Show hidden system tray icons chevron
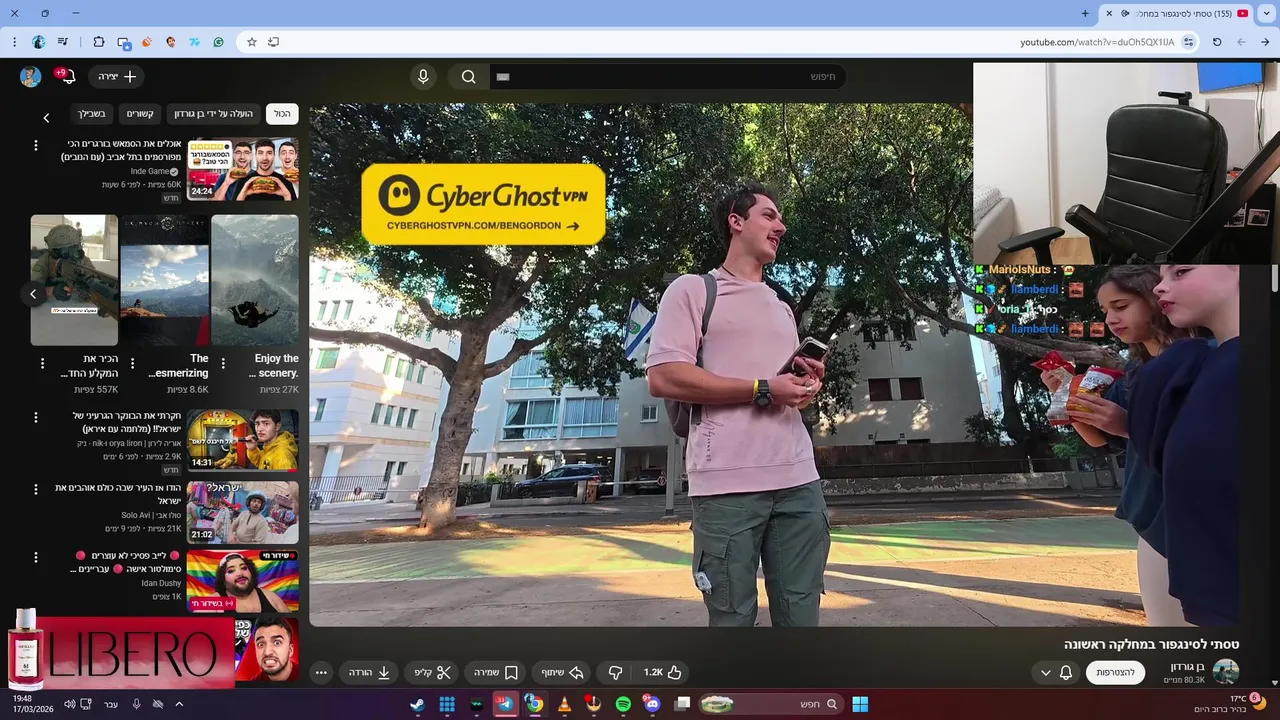 coord(179,704)
